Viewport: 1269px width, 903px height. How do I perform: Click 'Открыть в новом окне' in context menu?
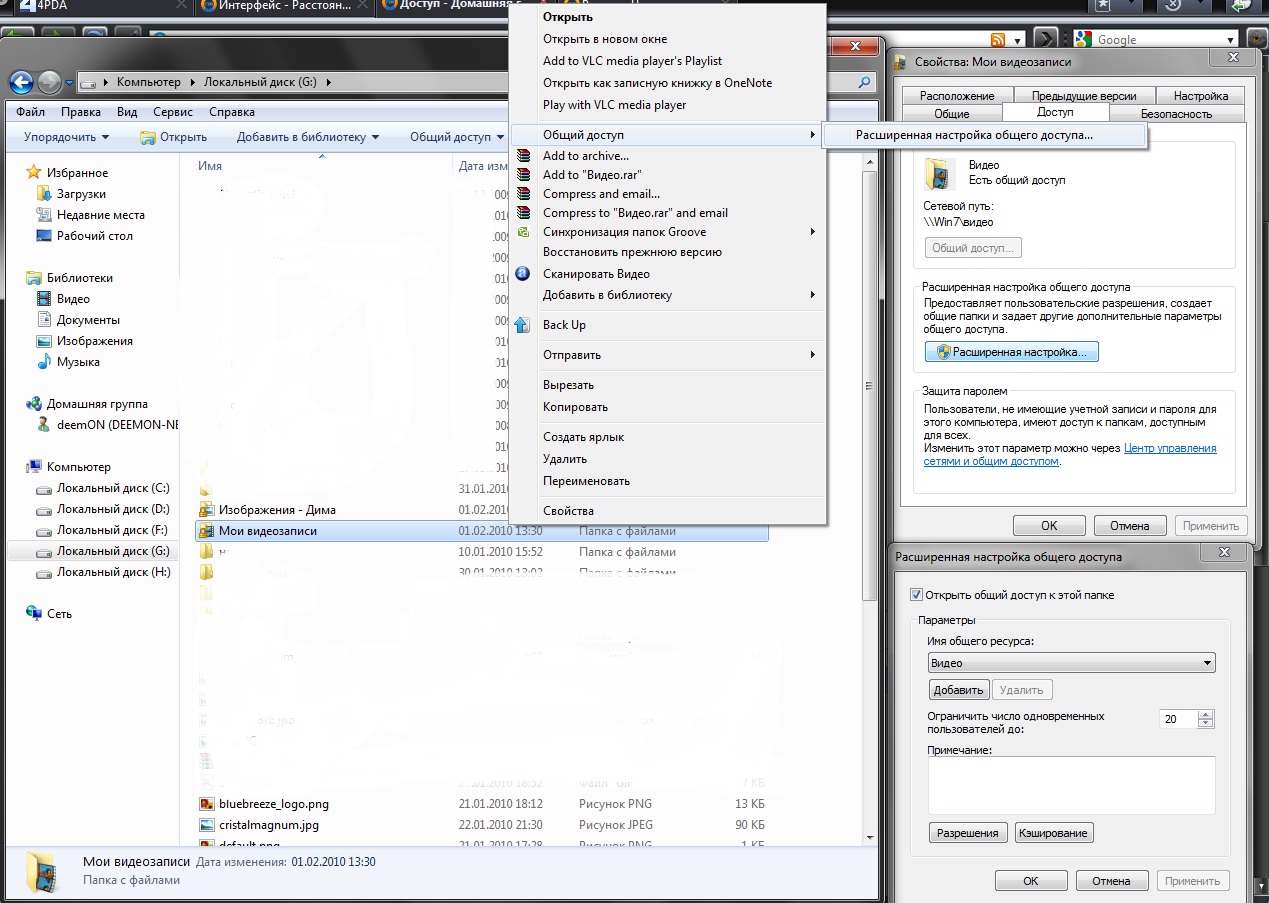(x=604, y=39)
